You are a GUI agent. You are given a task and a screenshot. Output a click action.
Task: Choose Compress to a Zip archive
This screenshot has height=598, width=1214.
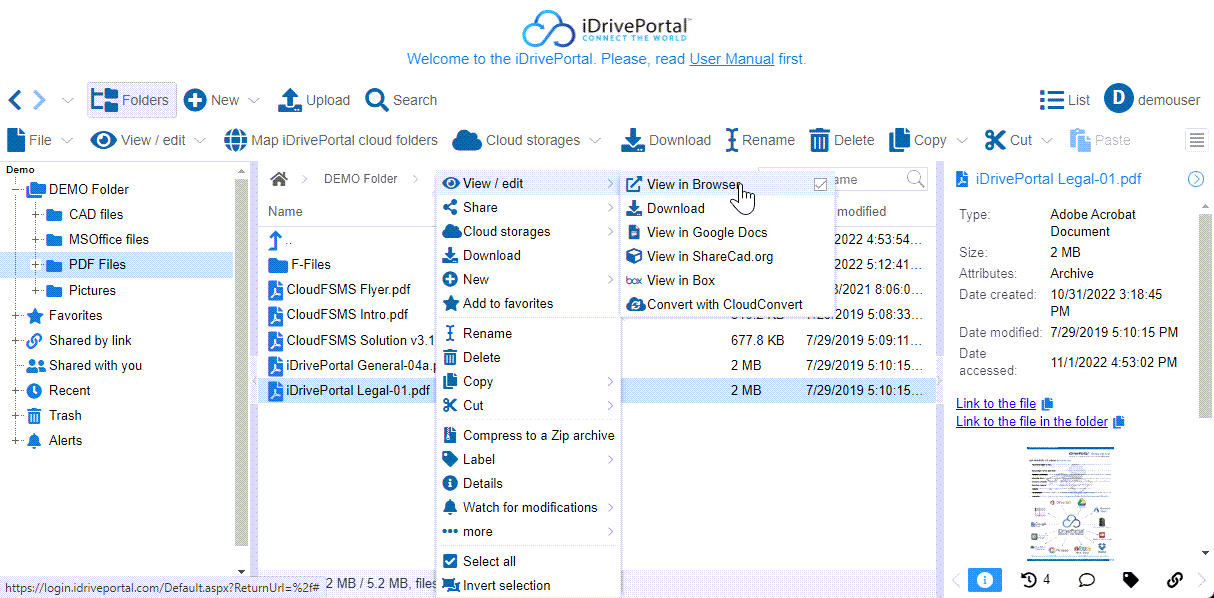pyautogui.click(x=538, y=435)
